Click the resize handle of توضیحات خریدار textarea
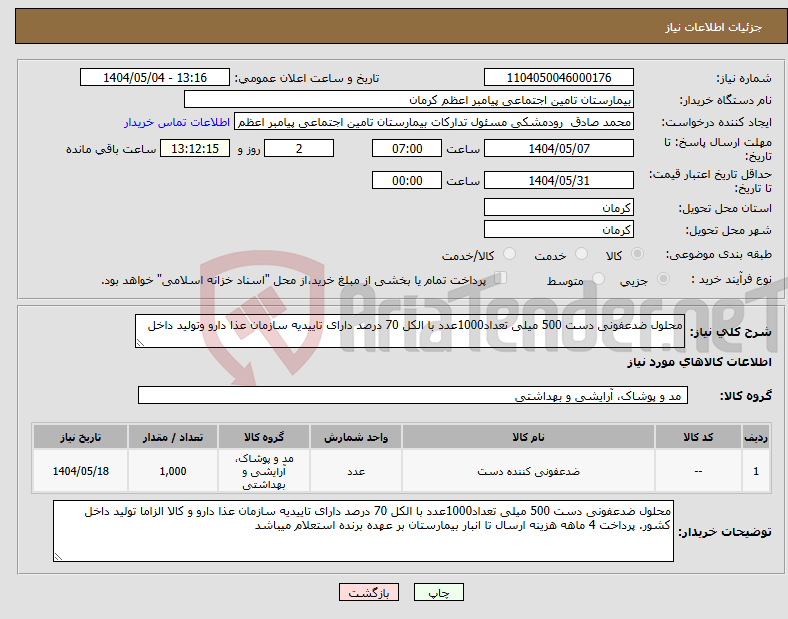 coord(58,557)
